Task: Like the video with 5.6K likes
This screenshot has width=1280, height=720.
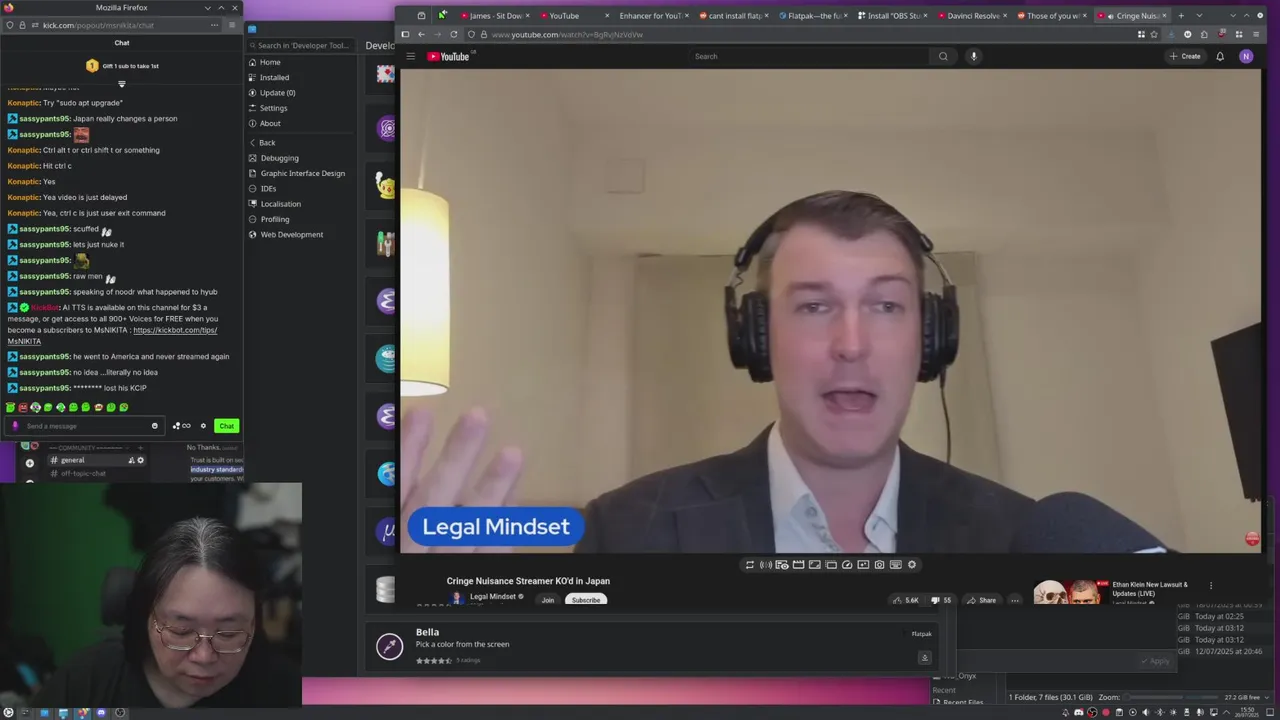Action: (x=906, y=600)
